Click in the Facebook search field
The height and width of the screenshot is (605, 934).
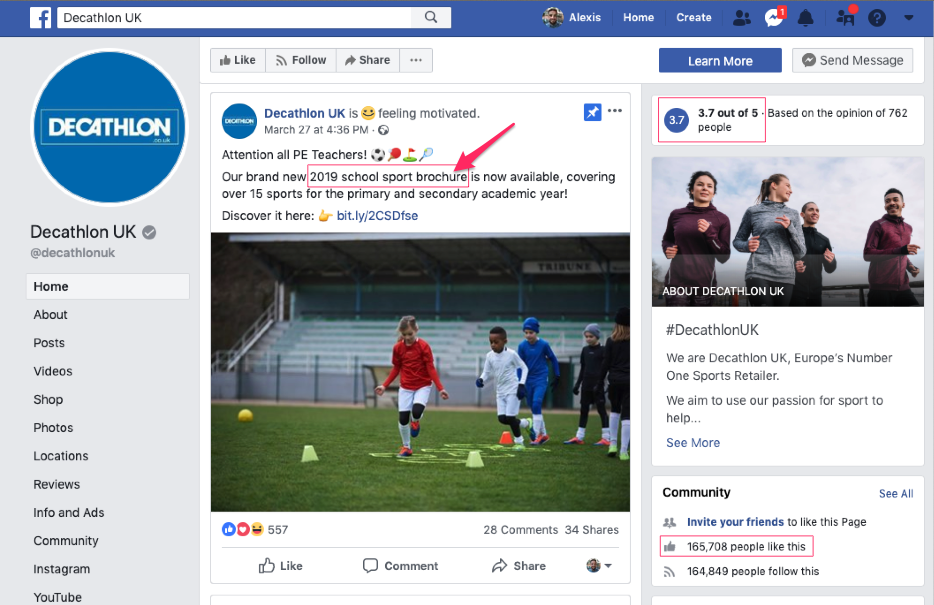coord(234,18)
